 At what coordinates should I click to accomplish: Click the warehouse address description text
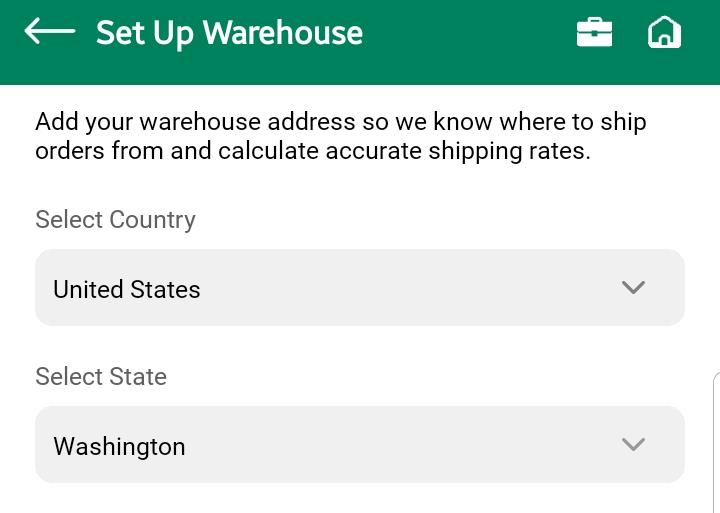(340, 137)
